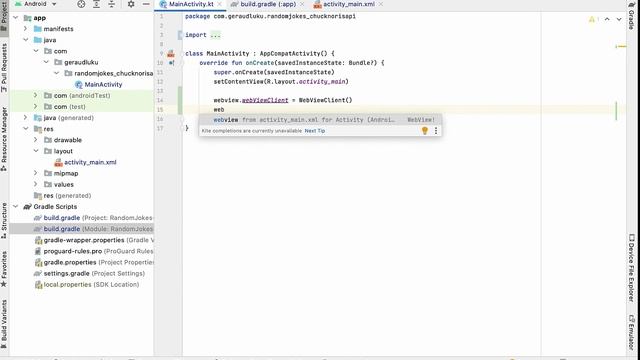Expand the mipmap folder

click(36, 173)
